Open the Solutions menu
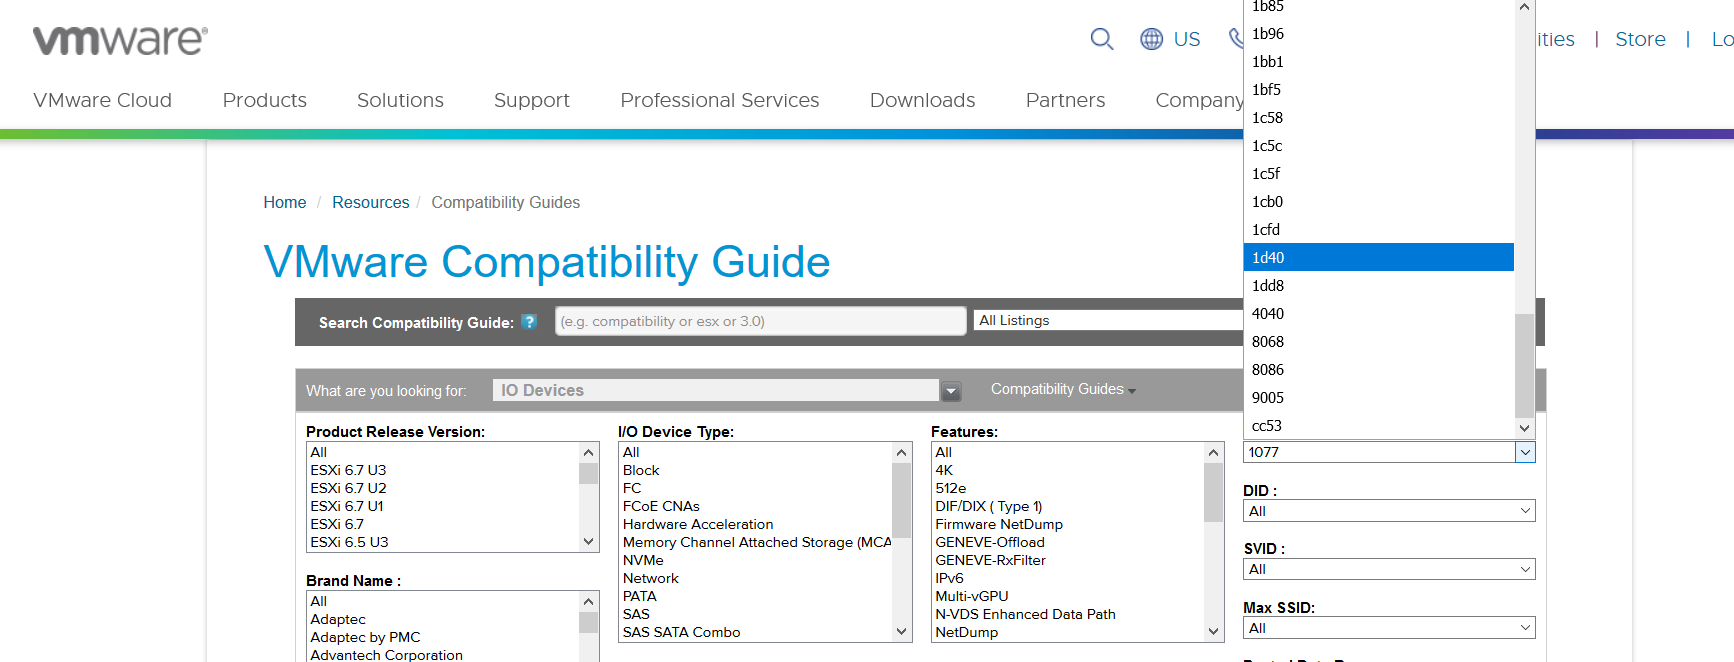 click(x=400, y=100)
